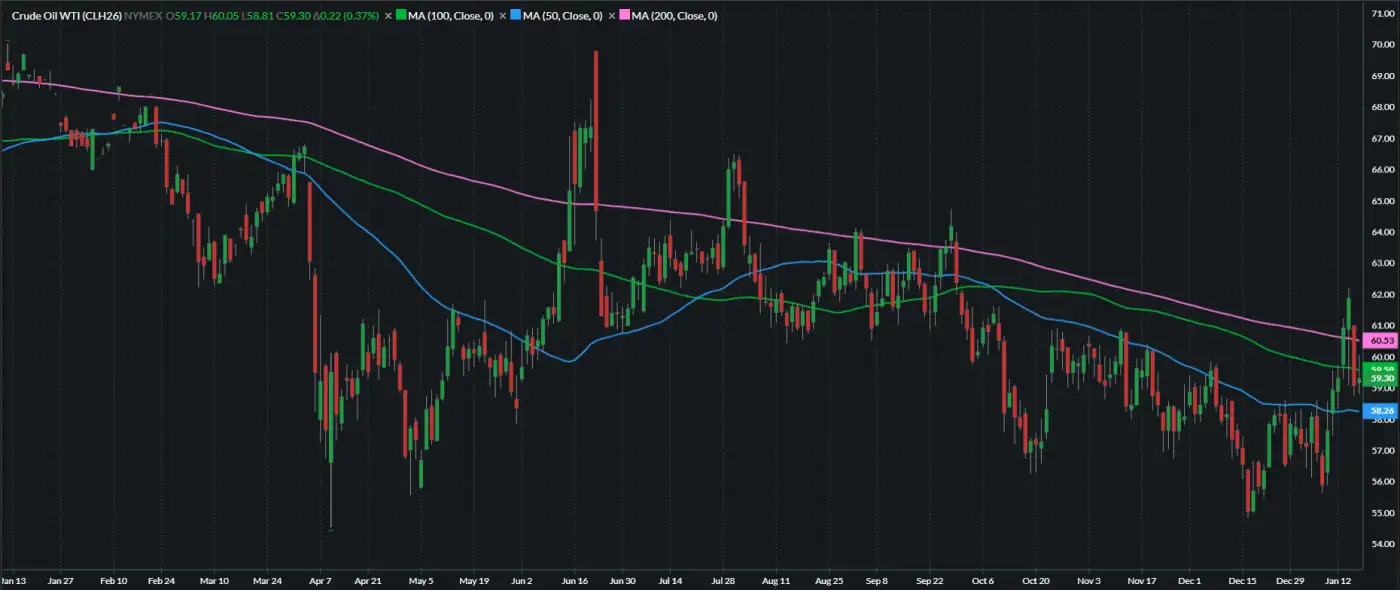This screenshot has height=590, width=1400.
Task: Click the Crude Oil WTI (CLH26) symbol title
Action: click(x=66, y=16)
